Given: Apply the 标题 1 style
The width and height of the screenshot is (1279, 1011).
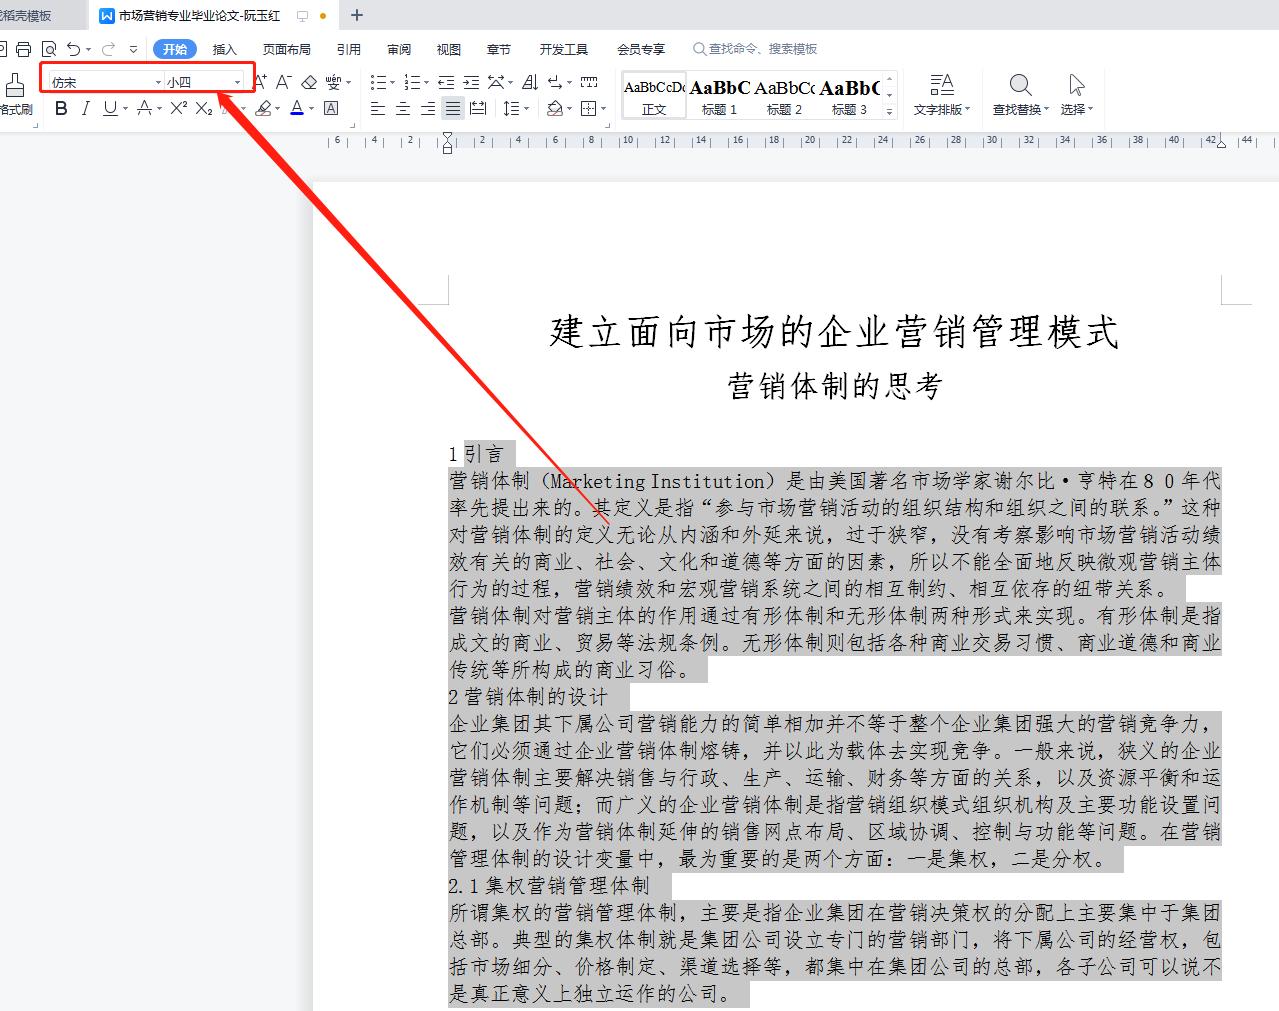Looking at the screenshot, I should [718, 95].
